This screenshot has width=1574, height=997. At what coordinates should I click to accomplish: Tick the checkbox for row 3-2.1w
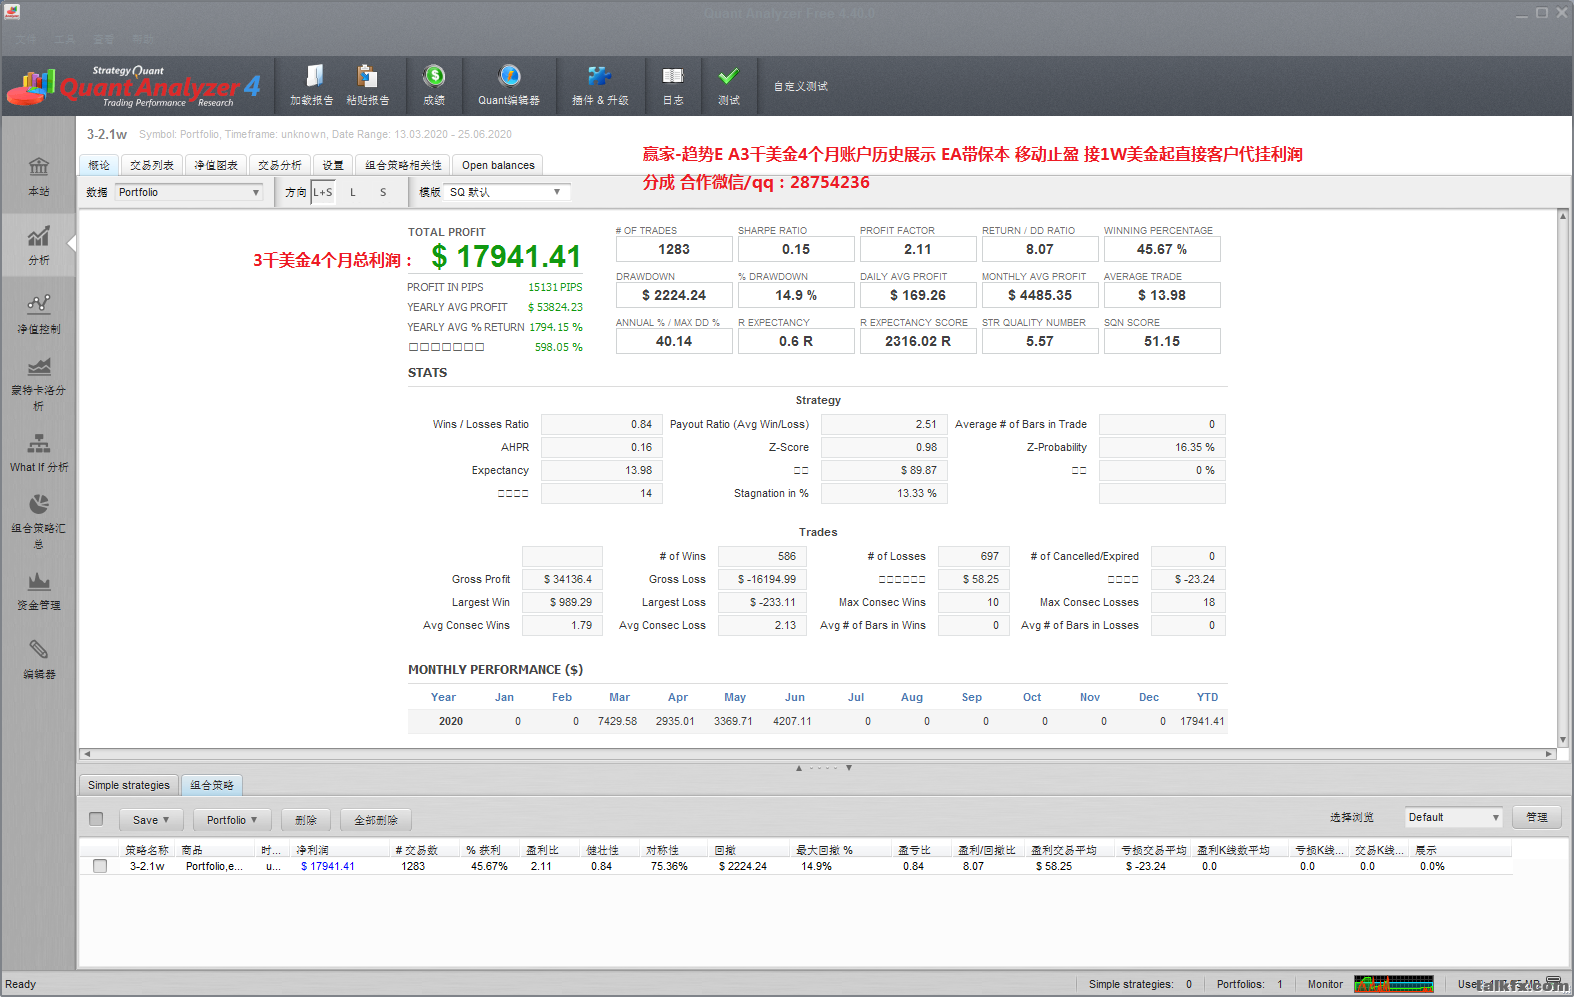[100, 866]
